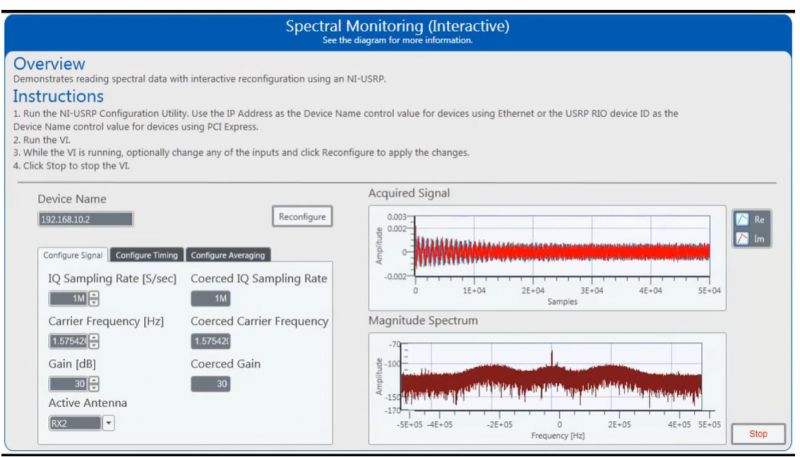800x457 pixels.
Task: Click the Coerced IQ Sampling Rate indicator
Action: coord(211,298)
